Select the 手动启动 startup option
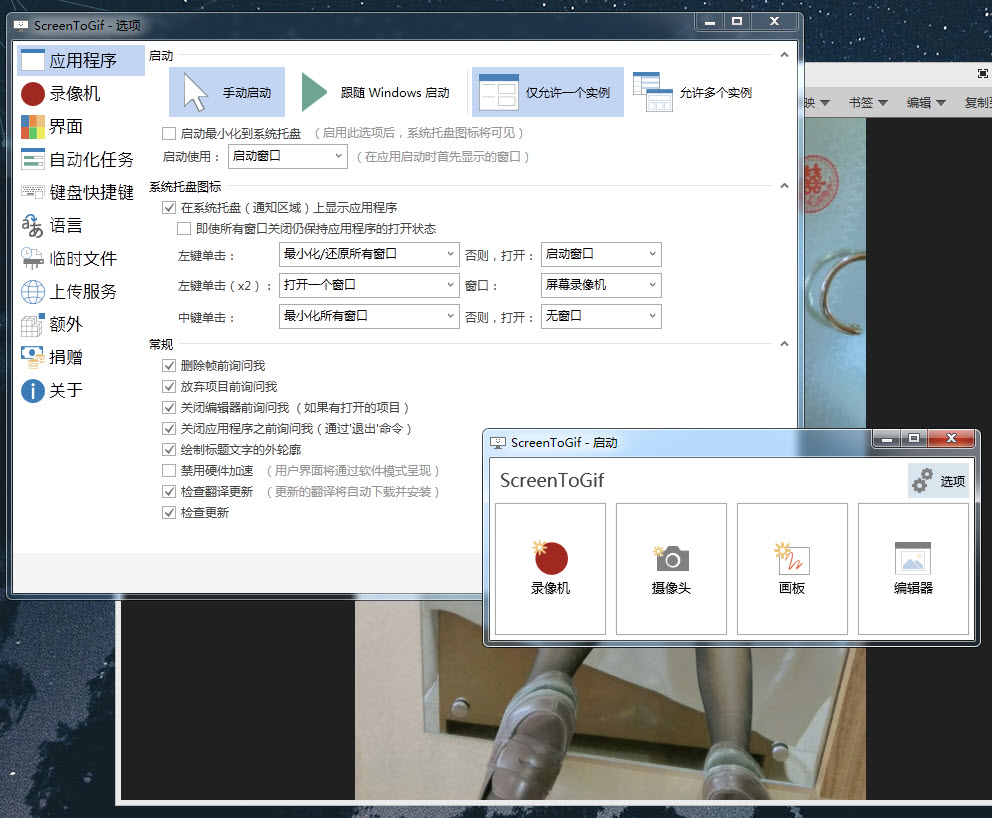This screenshot has width=992, height=818. click(227, 90)
